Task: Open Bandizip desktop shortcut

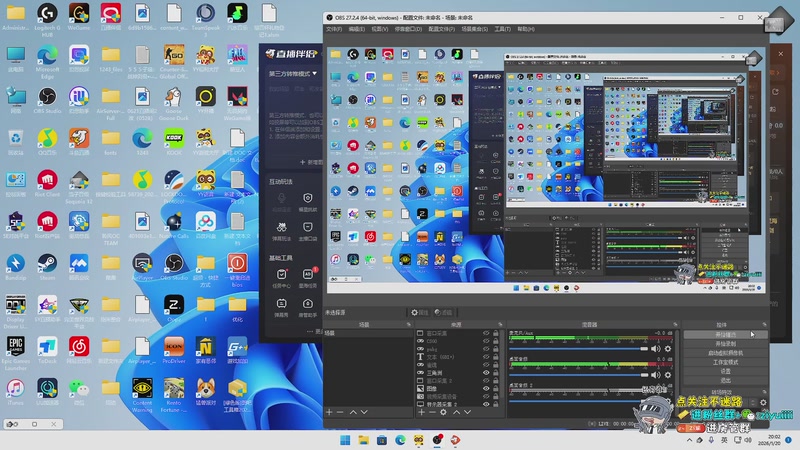Action: pyautogui.click(x=15, y=267)
